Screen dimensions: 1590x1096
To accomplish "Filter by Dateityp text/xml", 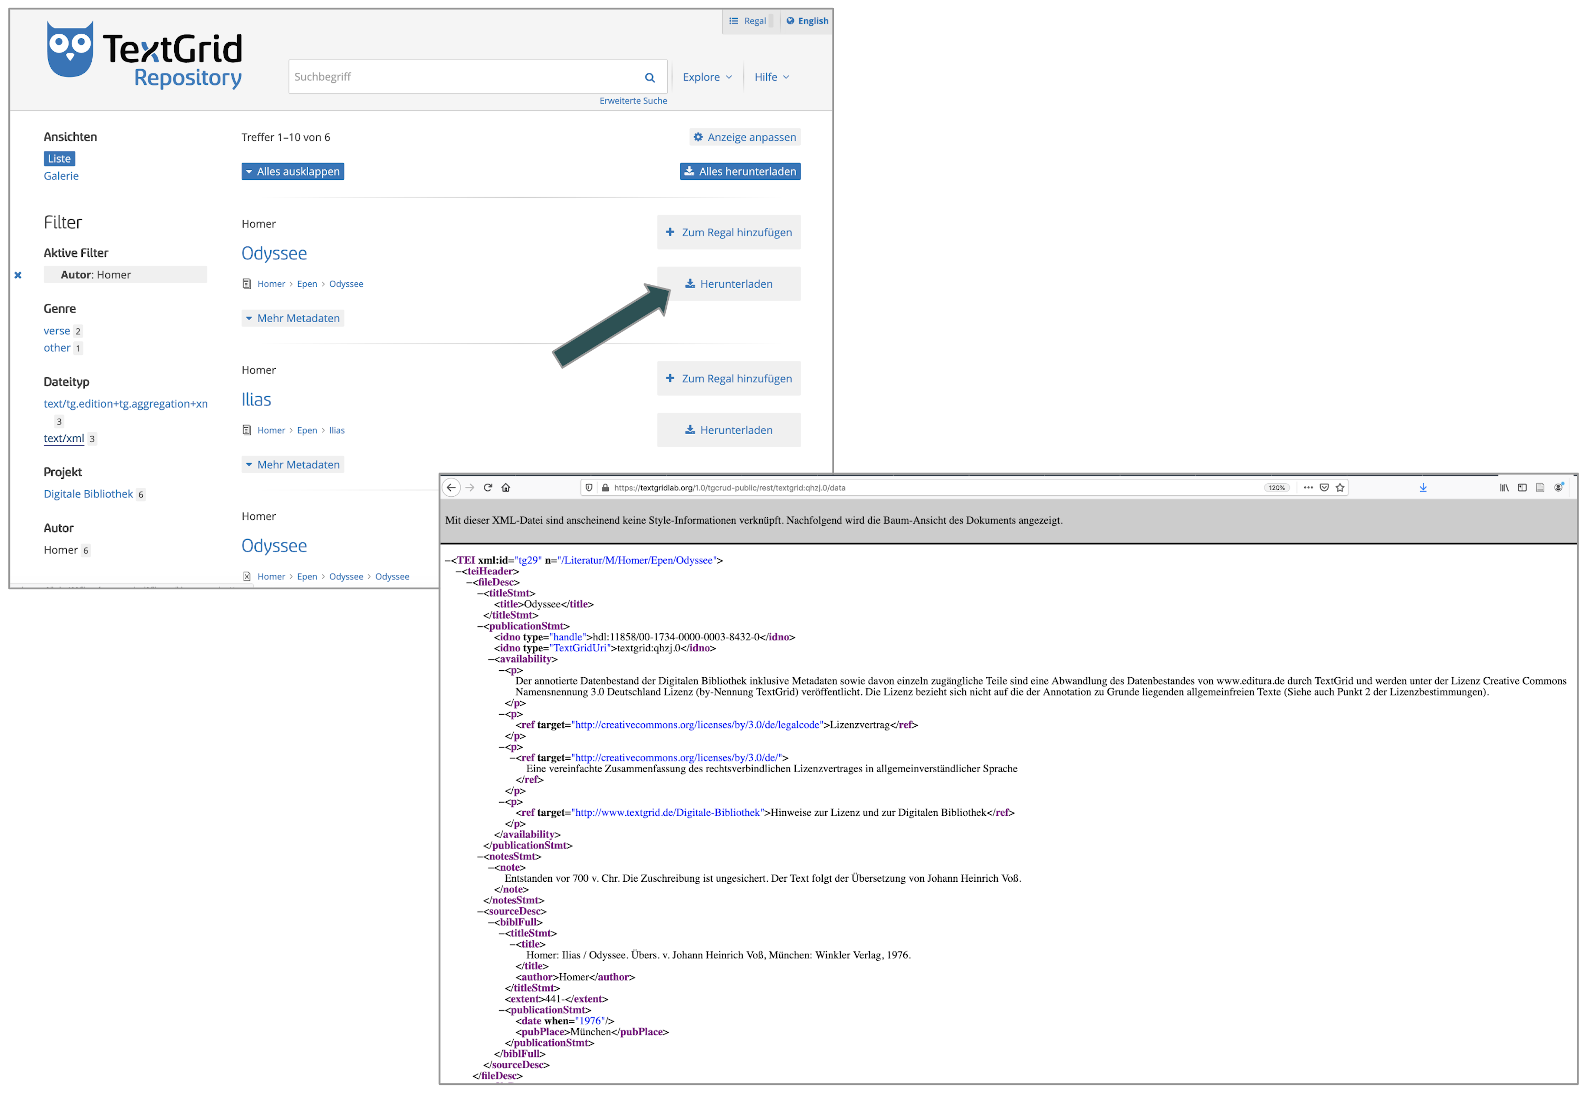I will [64, 439].
